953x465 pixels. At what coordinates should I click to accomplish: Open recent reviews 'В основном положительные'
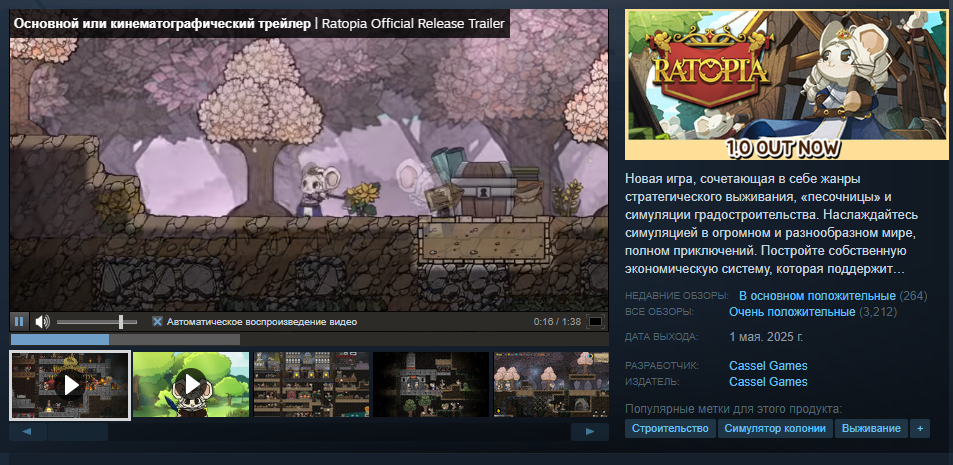tap(817, 296)
